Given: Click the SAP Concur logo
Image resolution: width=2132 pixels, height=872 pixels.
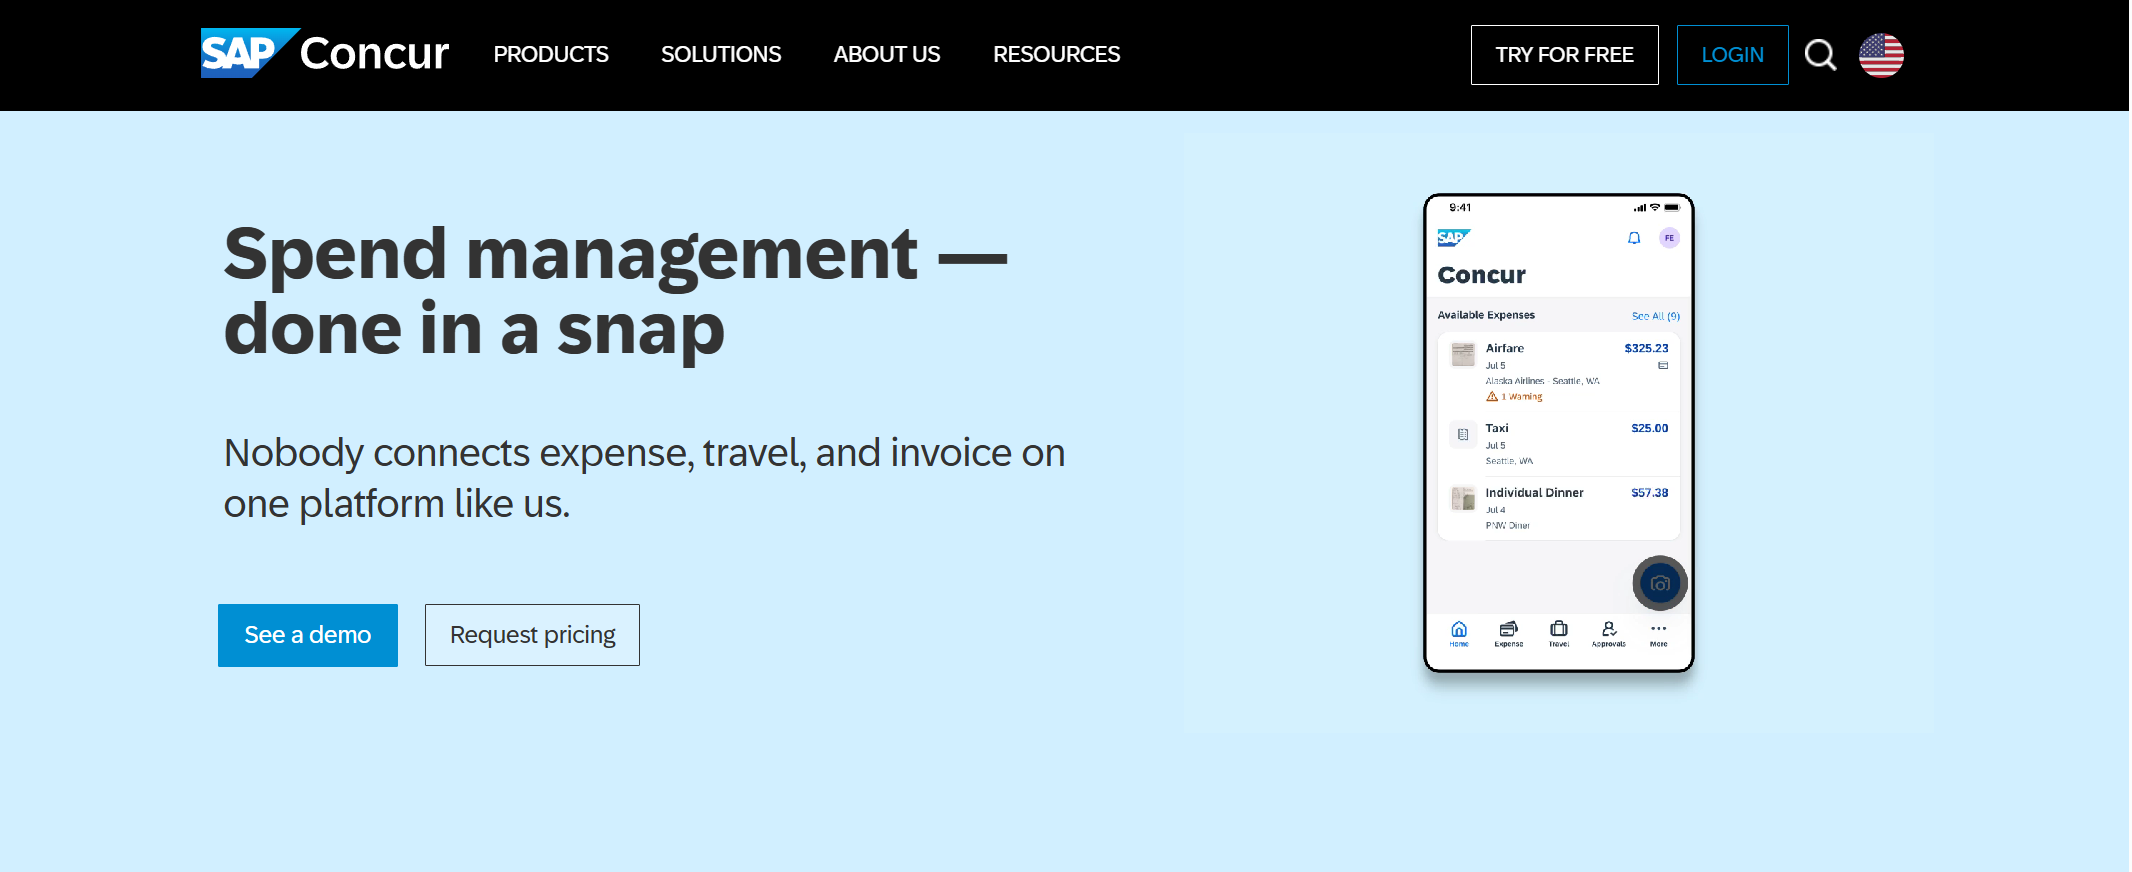Looking at the screenshot, I should tap(325, 53).
